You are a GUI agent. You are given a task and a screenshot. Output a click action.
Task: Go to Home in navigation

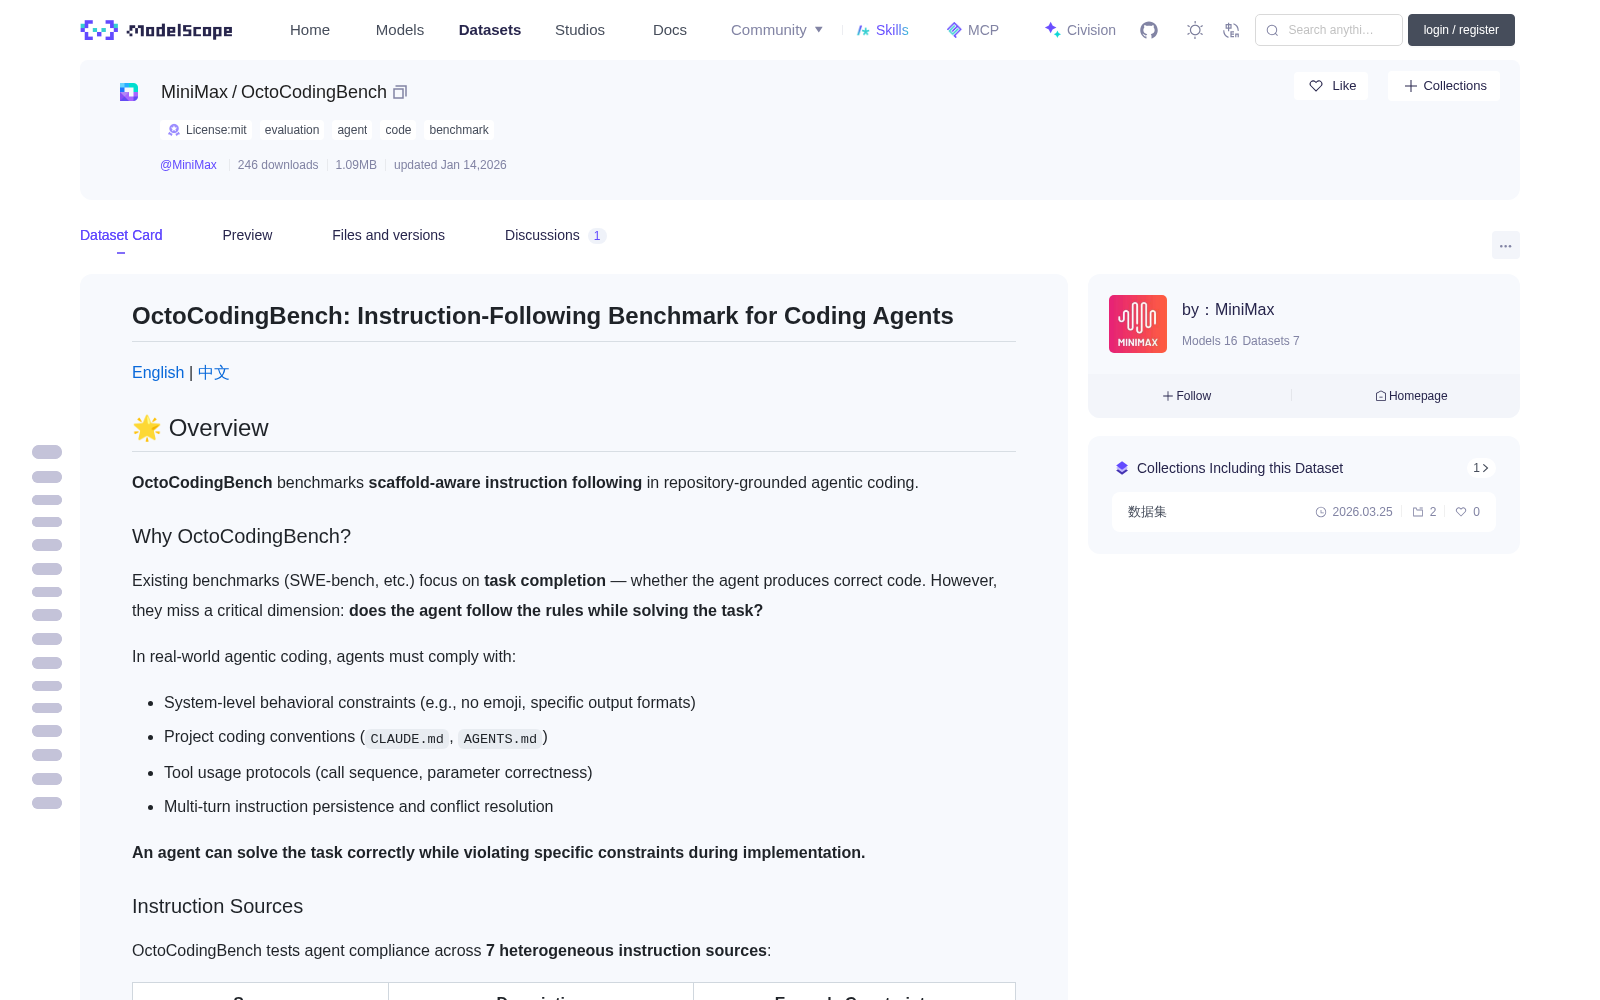point(310,30)
